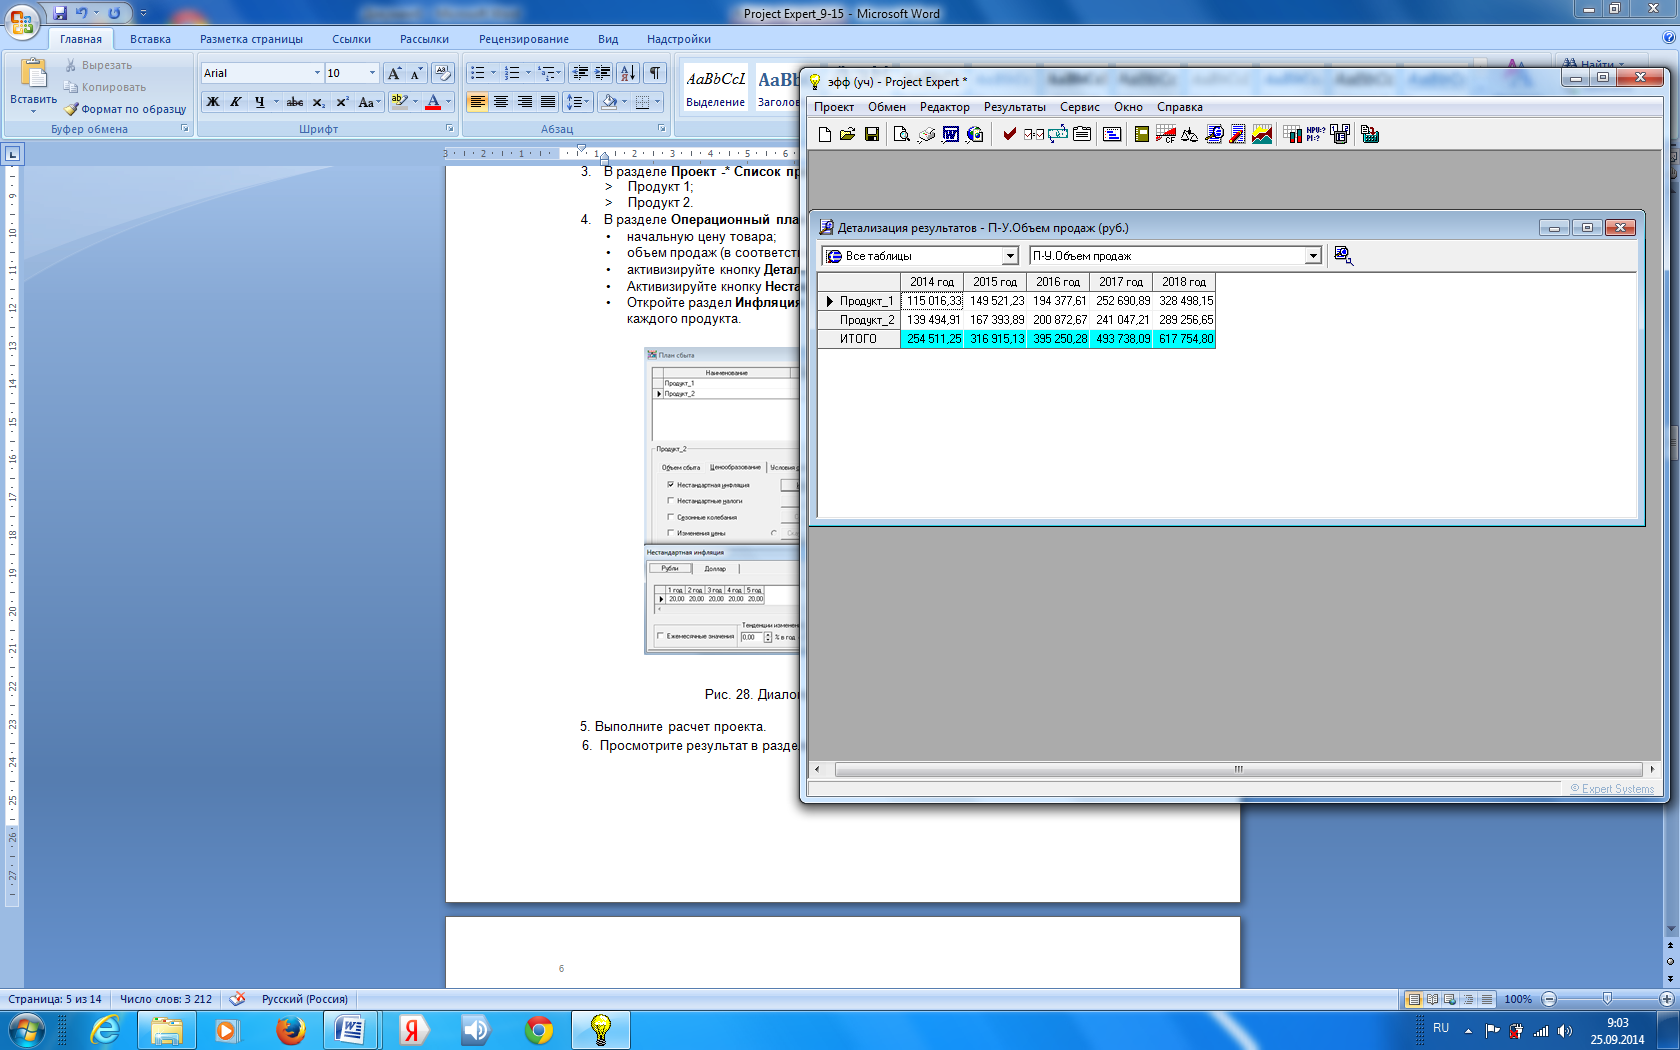The height and width of the screenshot is (1050, 1680).
Task: Open Firefox from the taskbar
Action: coord(290,1030)
